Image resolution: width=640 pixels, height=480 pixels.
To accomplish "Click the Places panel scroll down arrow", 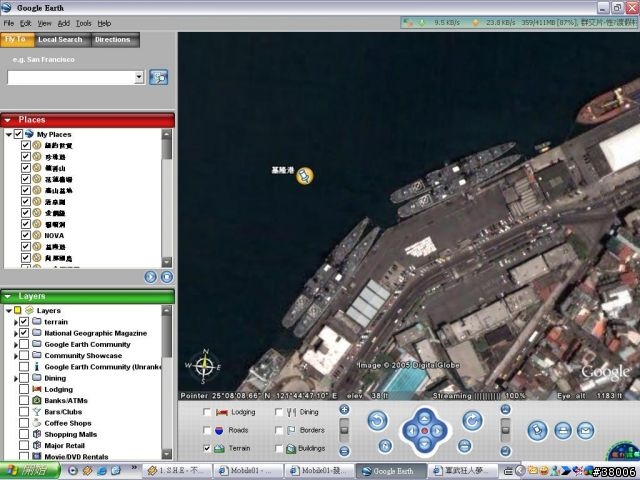I will pos(167,262).
